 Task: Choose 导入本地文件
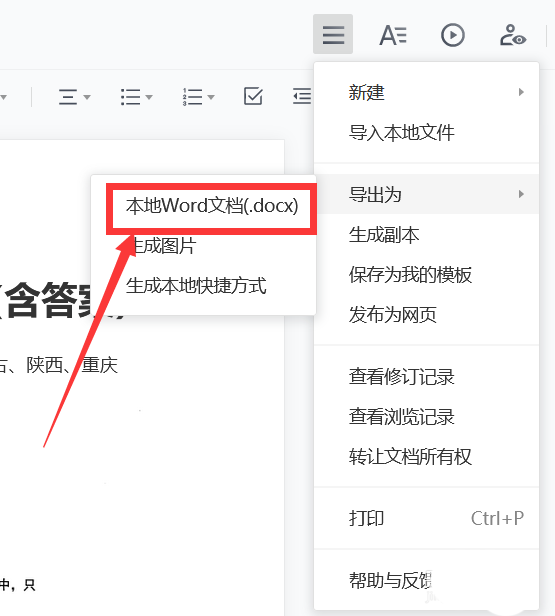point(426,132)
